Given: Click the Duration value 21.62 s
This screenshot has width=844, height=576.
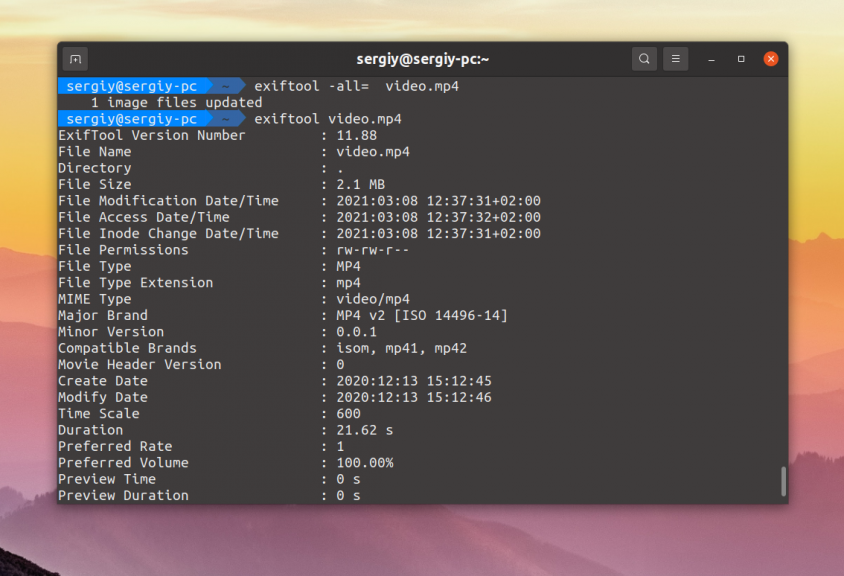Looking at the screenshot, I should [x=364, y=430].
